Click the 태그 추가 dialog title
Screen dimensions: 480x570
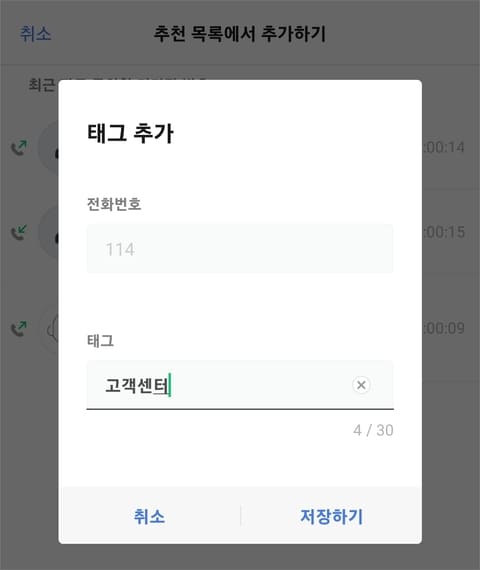click(x=131, y=133)
